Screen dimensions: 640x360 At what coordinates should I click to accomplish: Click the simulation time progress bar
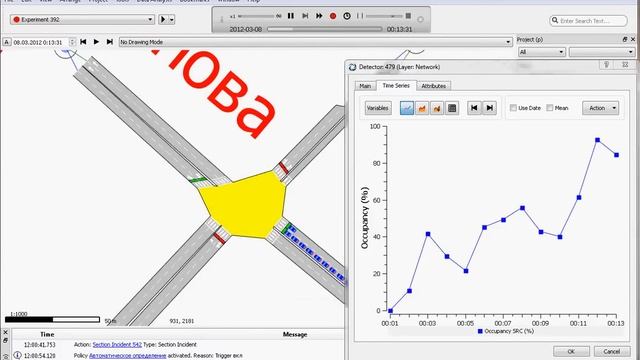[x=324, y=29]
